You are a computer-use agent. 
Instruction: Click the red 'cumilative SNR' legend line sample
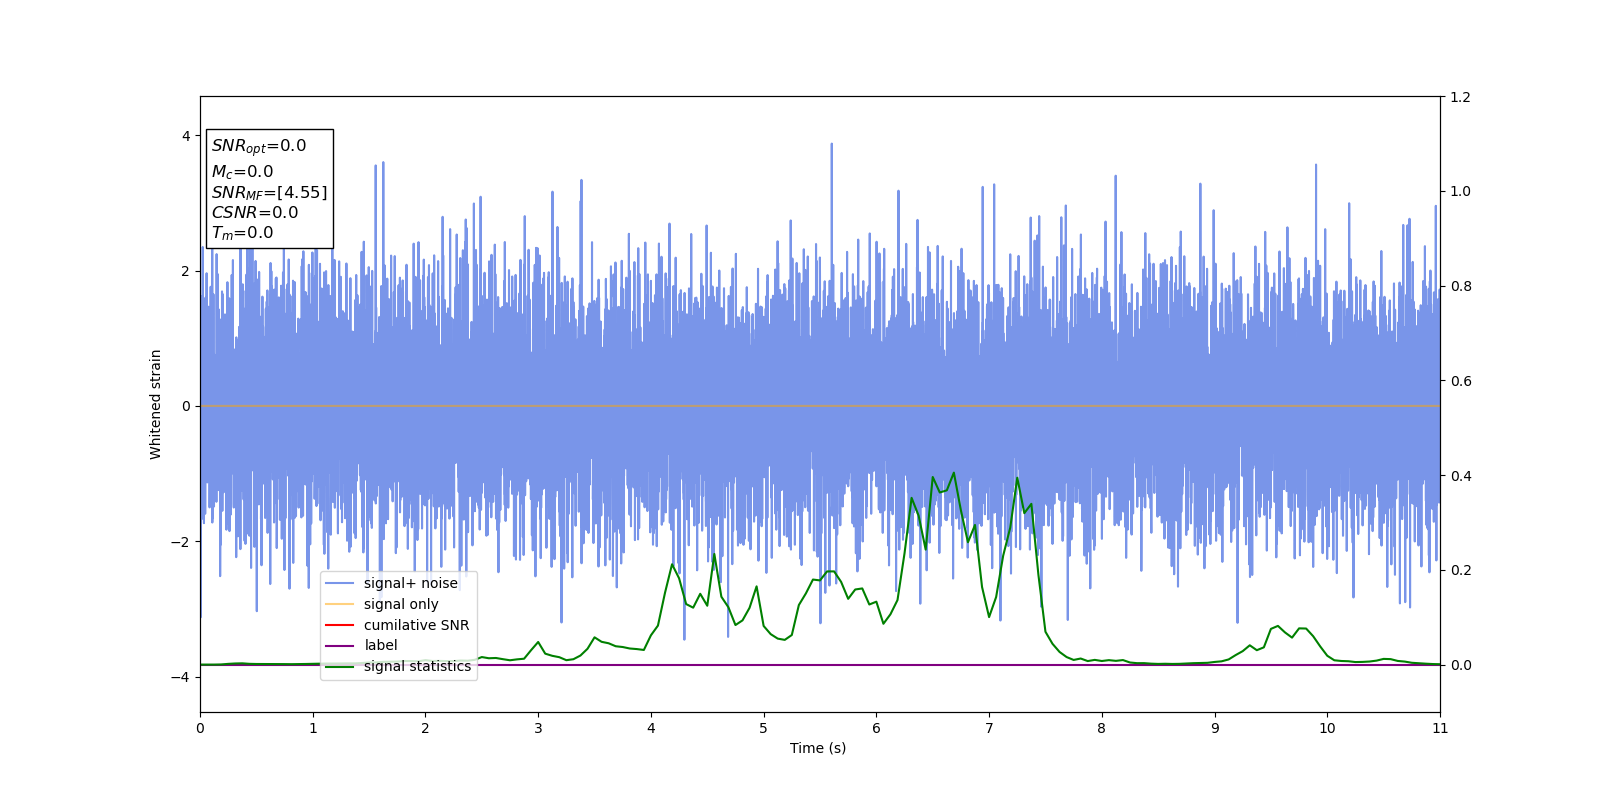tap(340, 625)
